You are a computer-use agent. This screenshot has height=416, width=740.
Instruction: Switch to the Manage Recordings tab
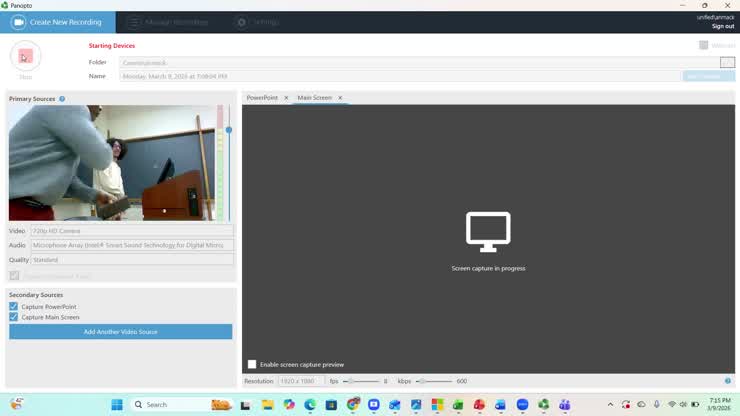pos(168,22)
